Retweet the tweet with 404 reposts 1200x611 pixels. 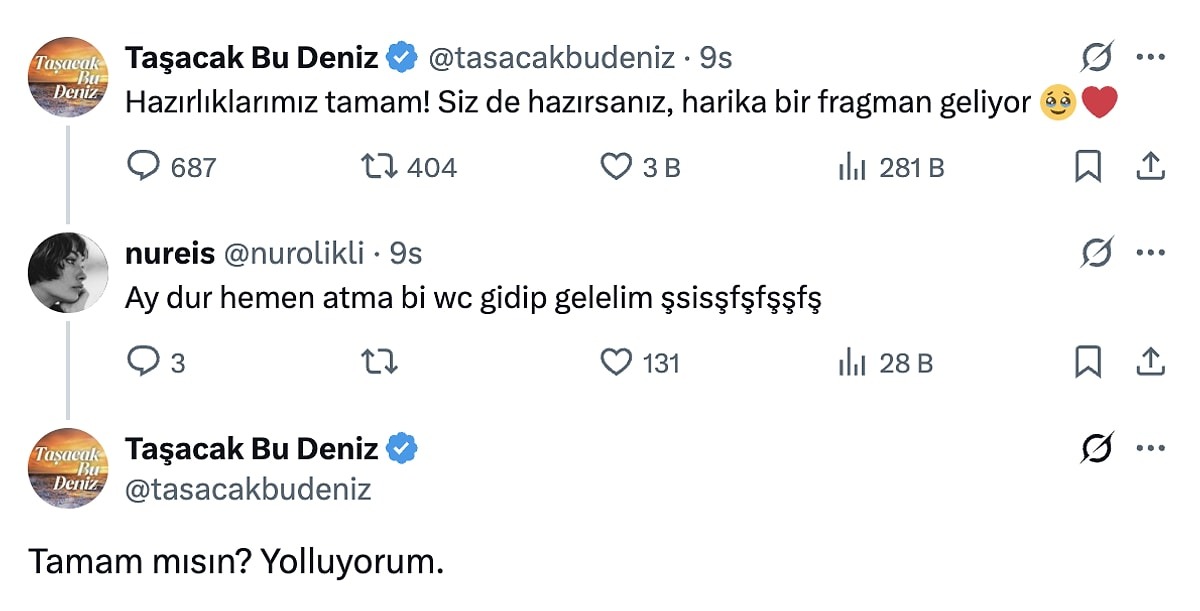pyautogui.click(x=381, y=167)
